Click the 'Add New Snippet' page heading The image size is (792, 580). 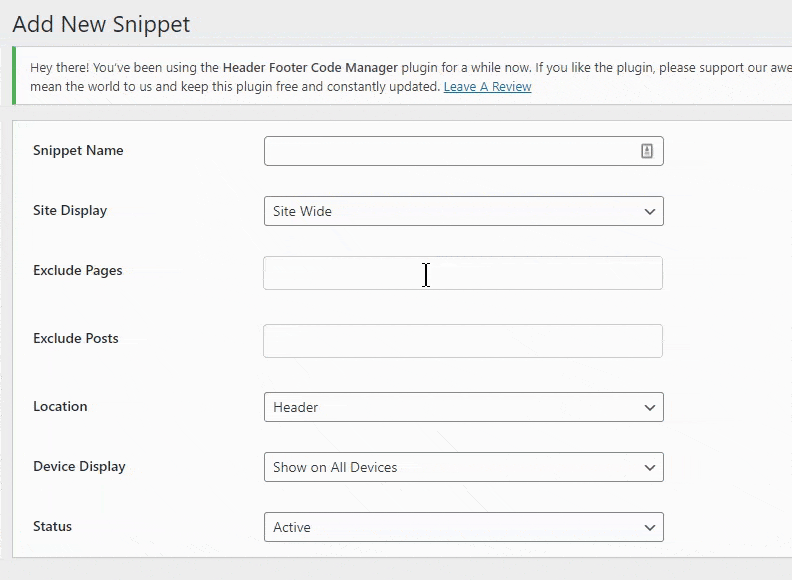(101, 24)
